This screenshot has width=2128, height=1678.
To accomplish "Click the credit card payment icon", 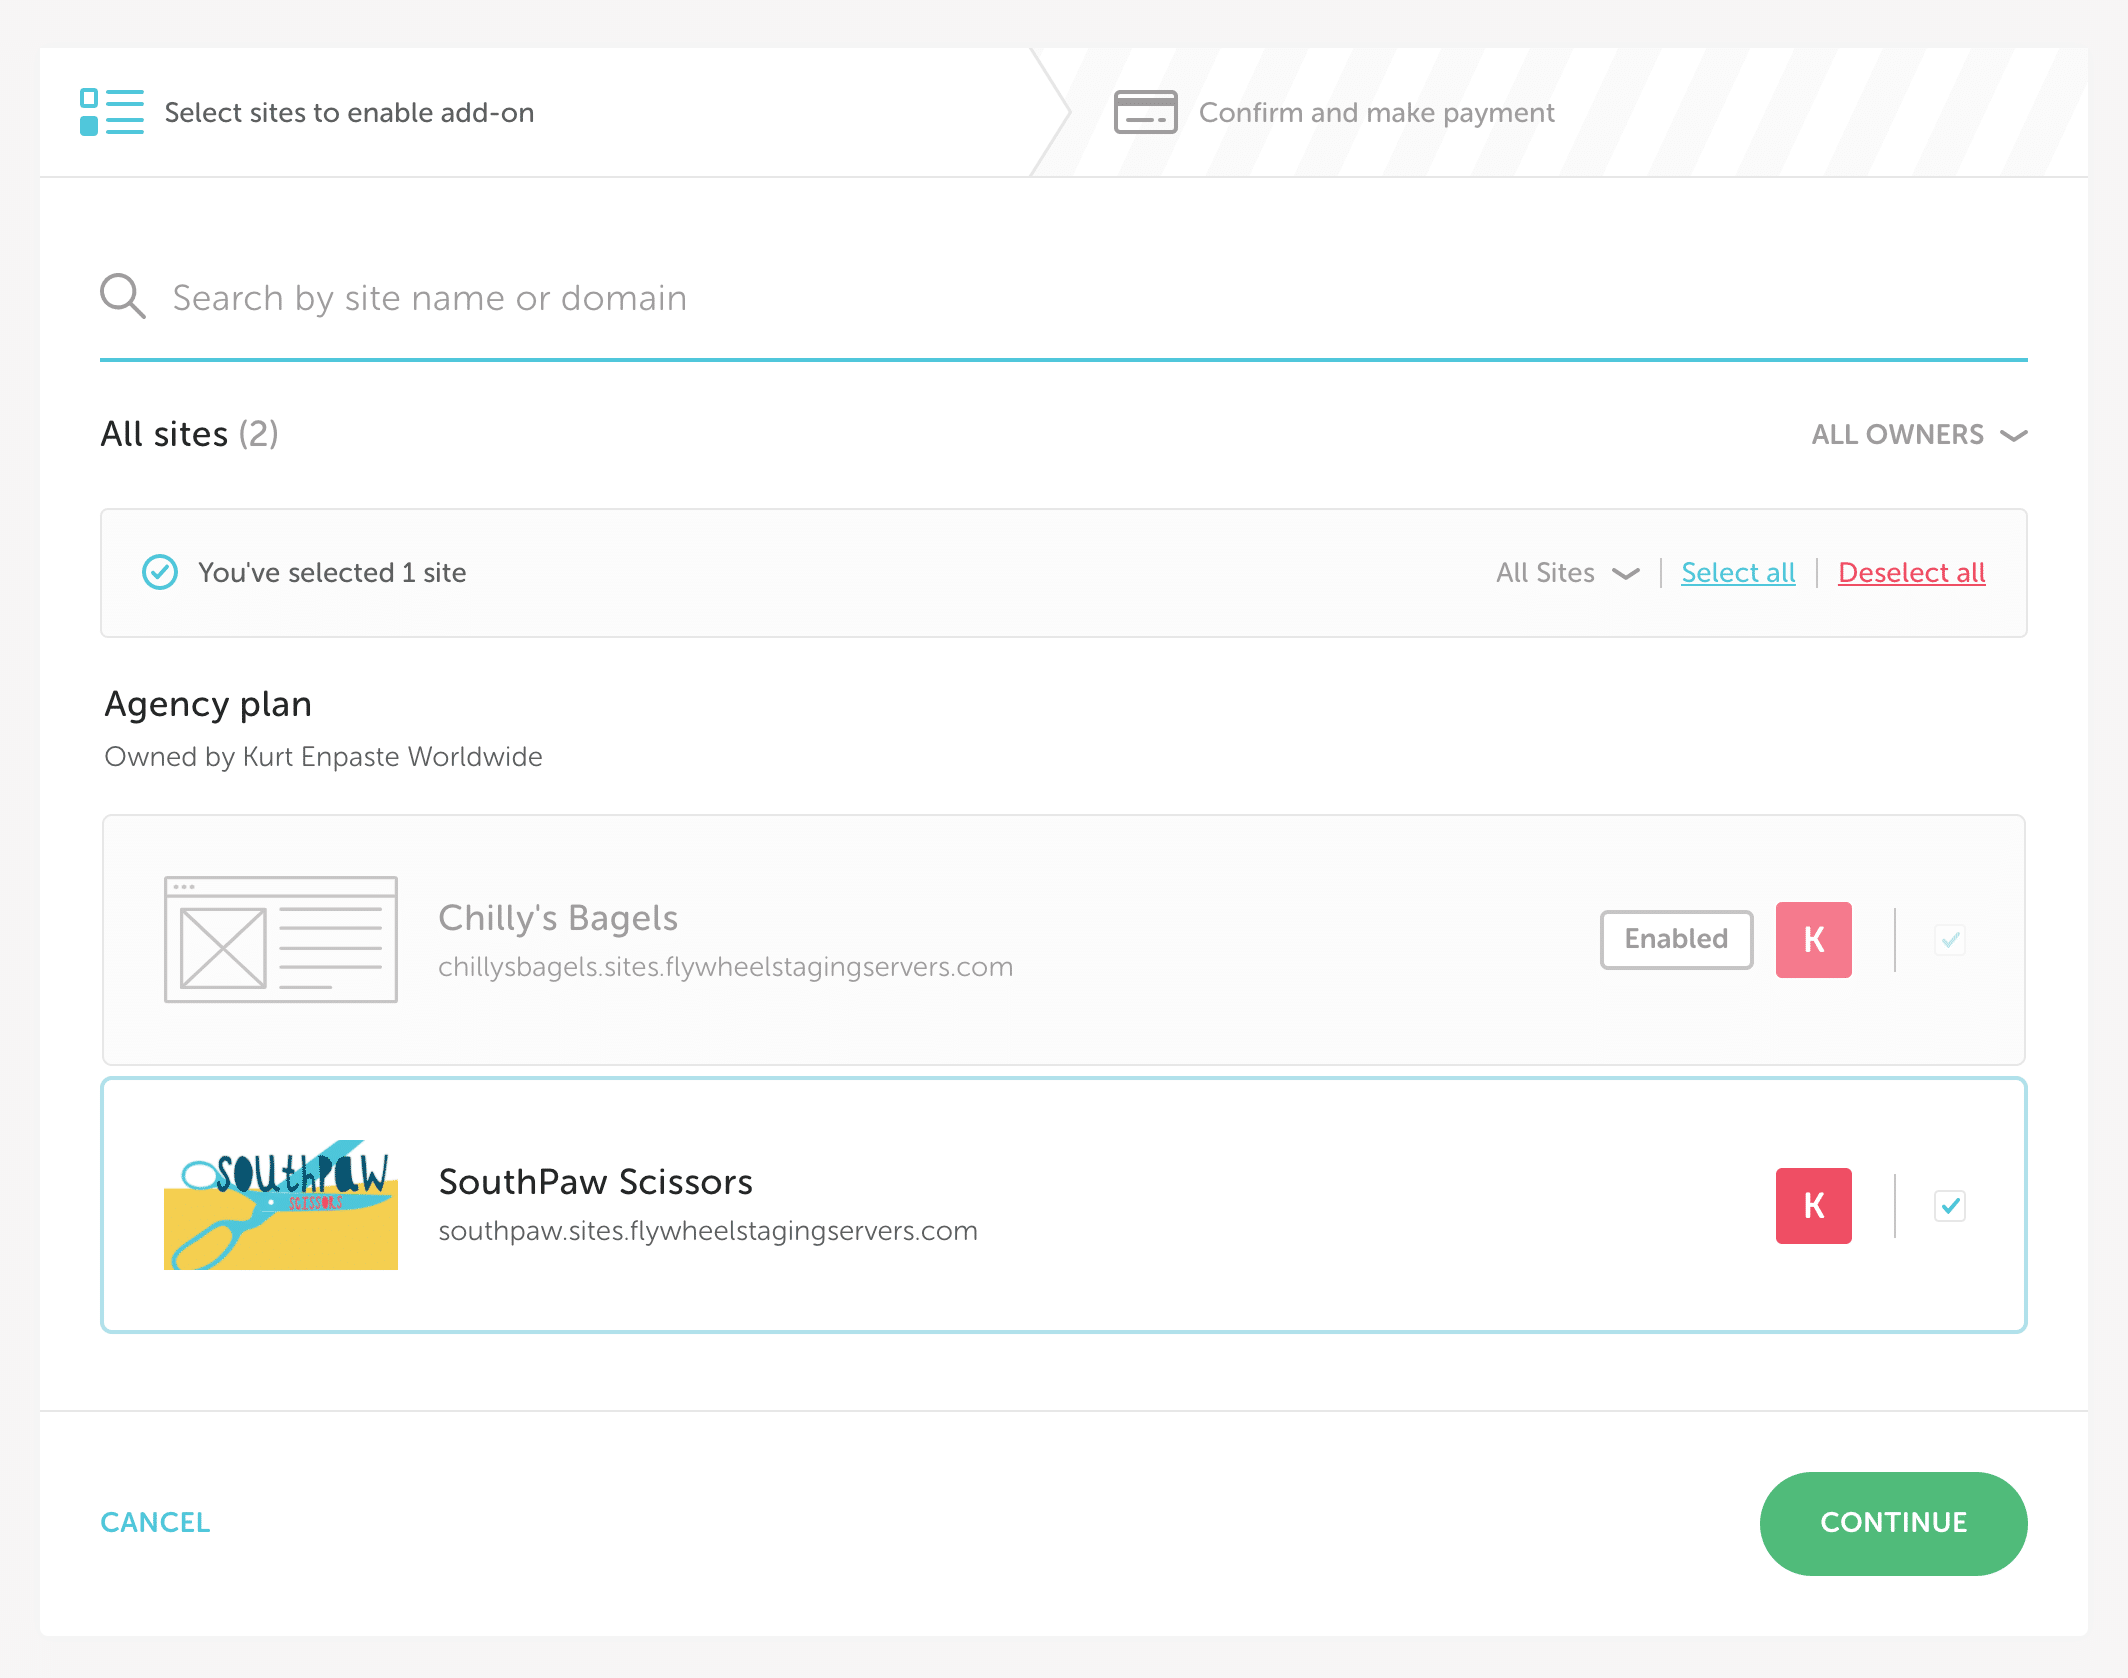I will (1145, 112).
